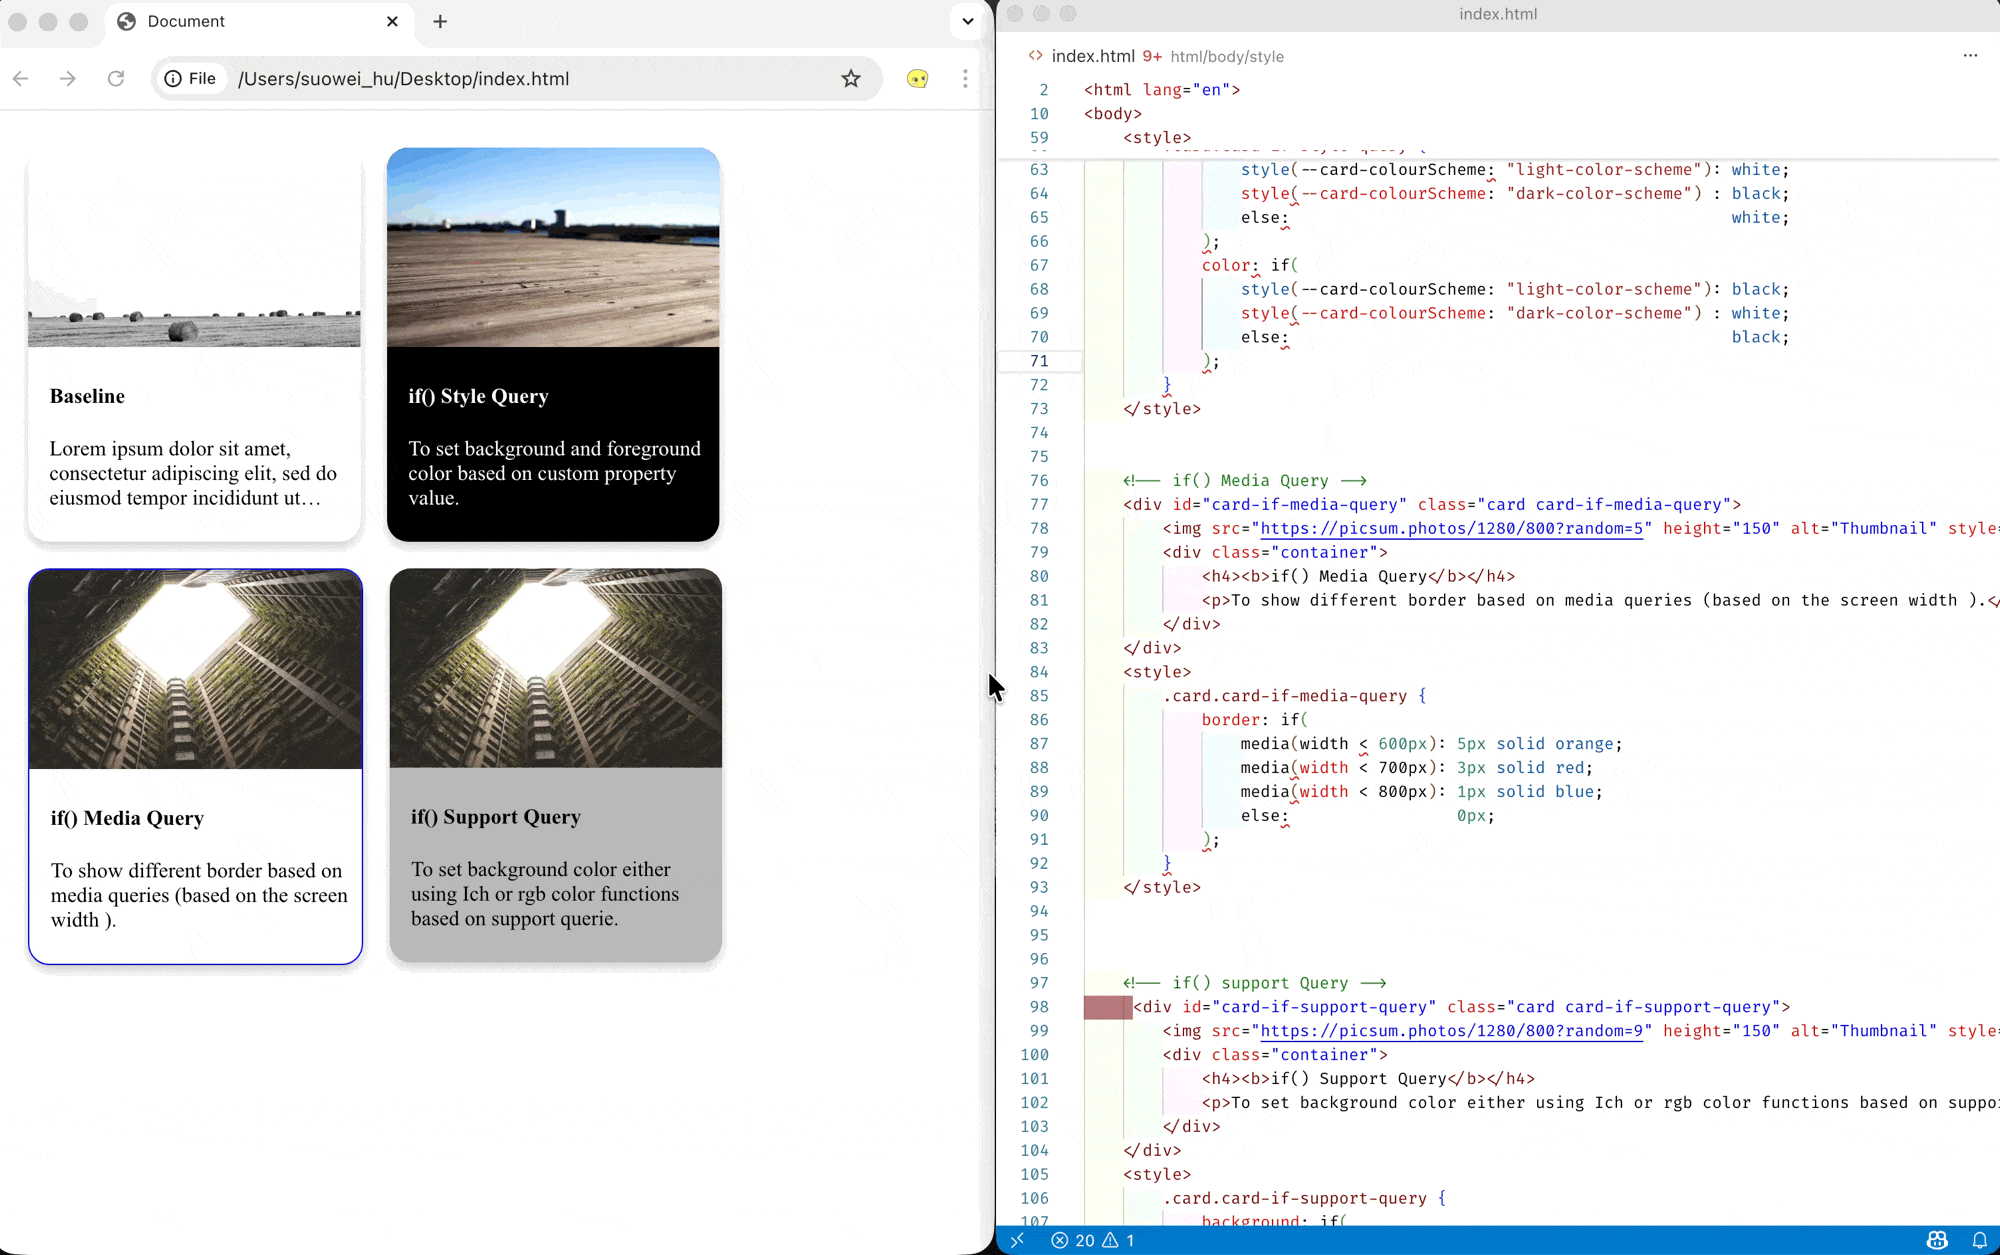This screenshot has width=2000, height=1255.
Task: Click the browser reload page icon
Action: point(116,78)
